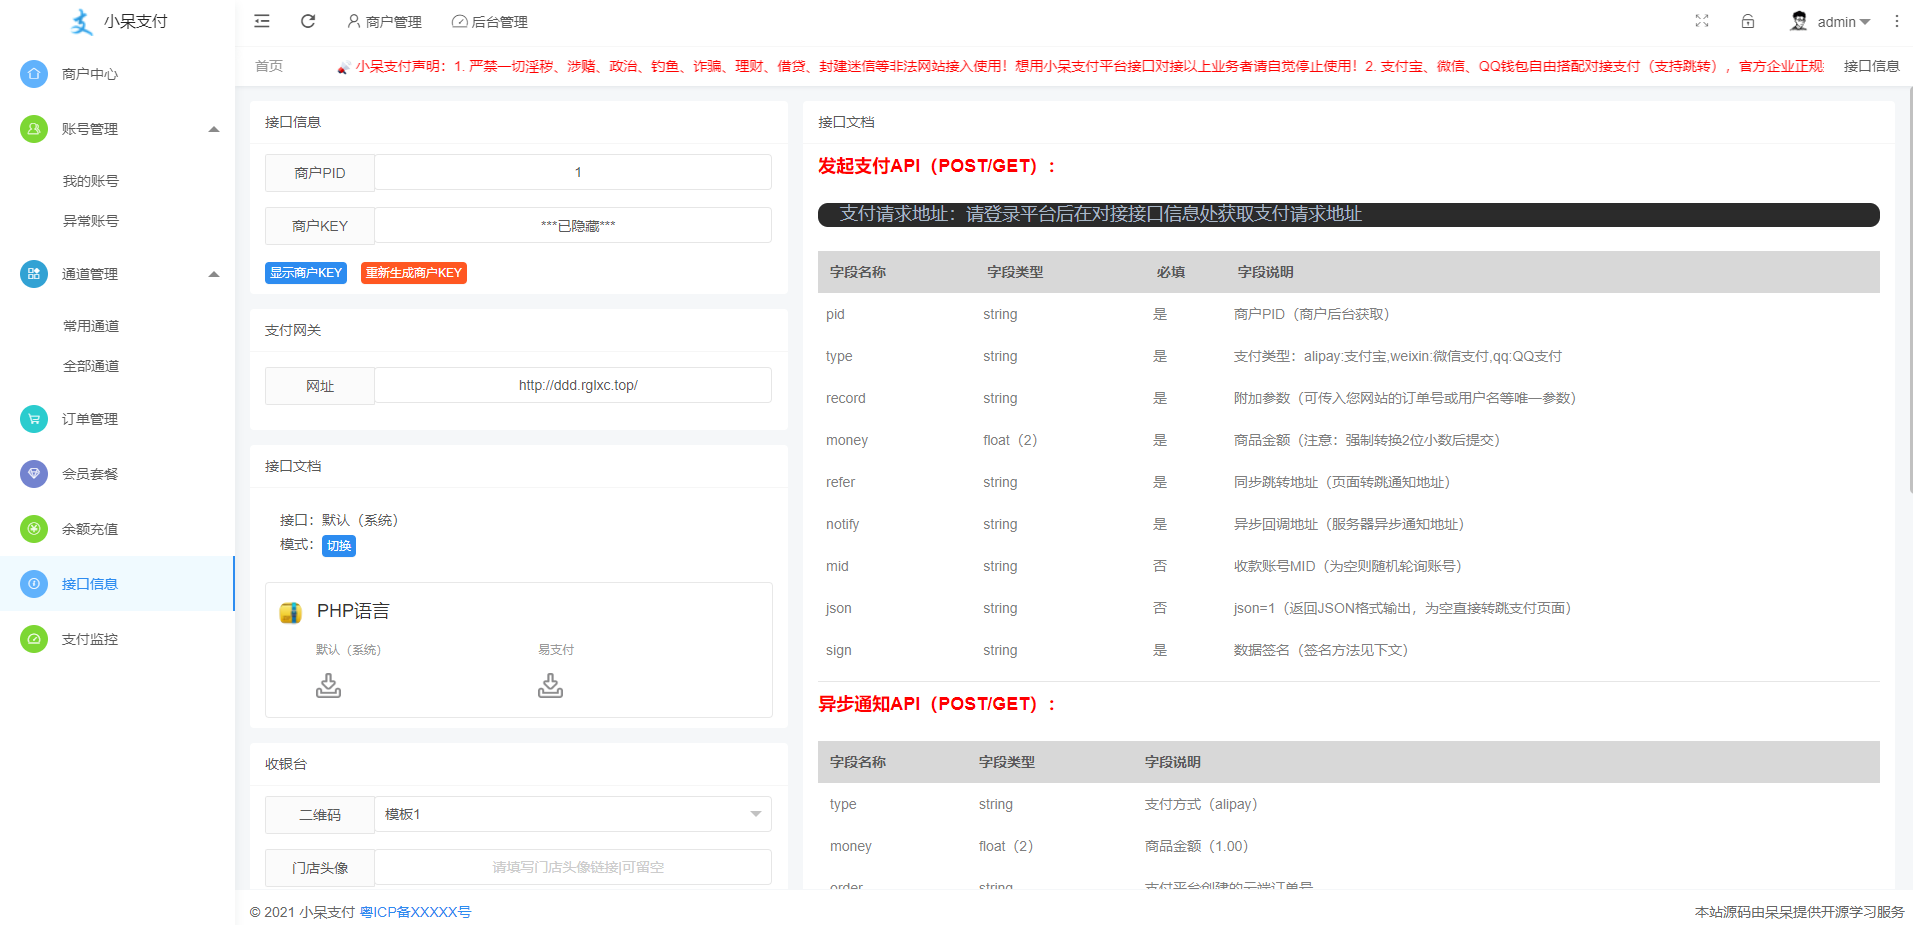The image size is (1913, 925).
Task: Collapse the 通道管理 sidebar group
Action: pos(213,273)
